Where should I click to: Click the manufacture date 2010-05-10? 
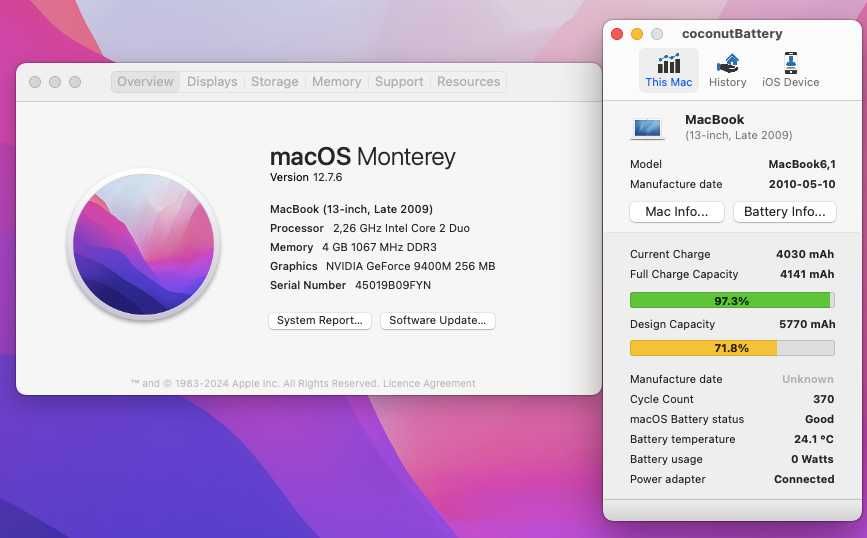[x=802, y=184]
